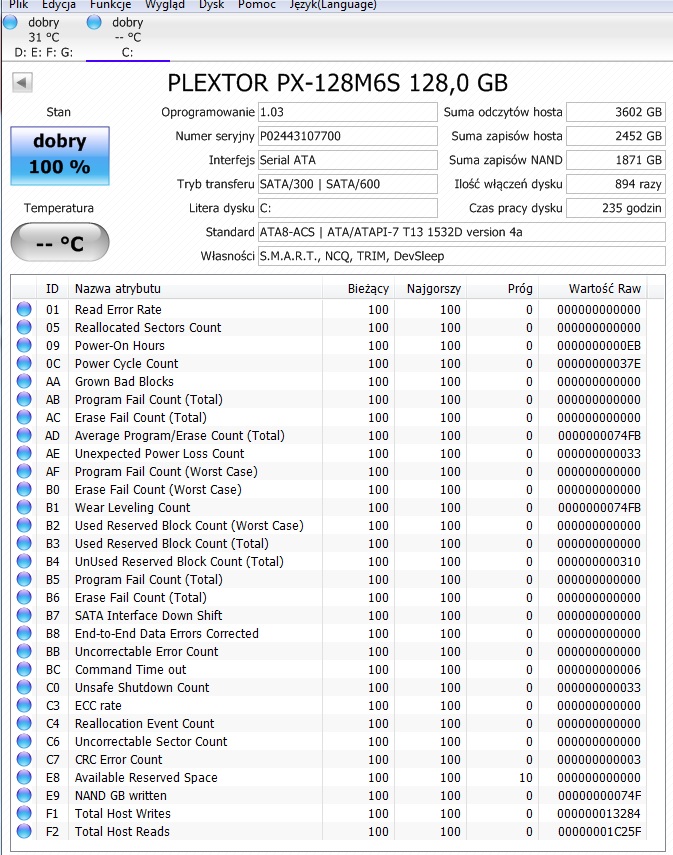Click the Standard field ATA8-ACS
Screen dimensions: 673x855
click(x=461, y=232)
